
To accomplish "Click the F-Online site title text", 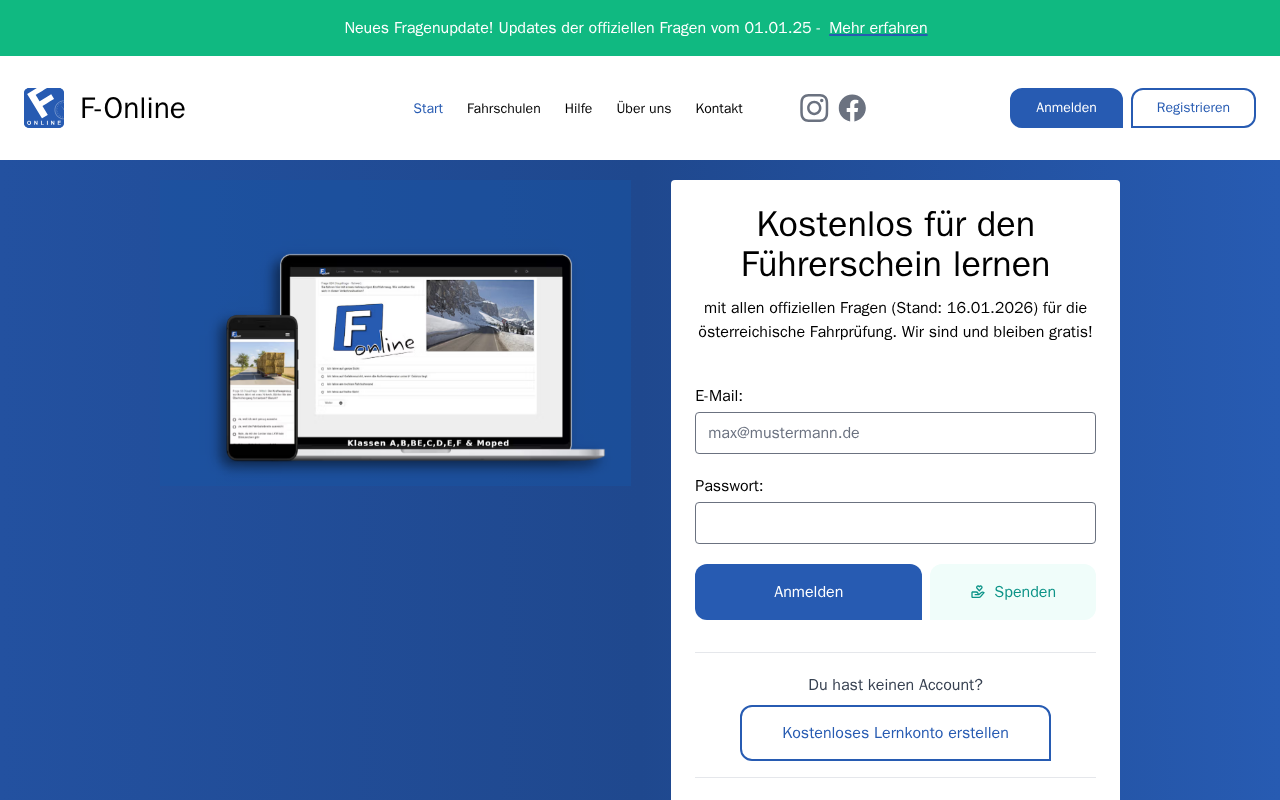I will pos(132,108).
